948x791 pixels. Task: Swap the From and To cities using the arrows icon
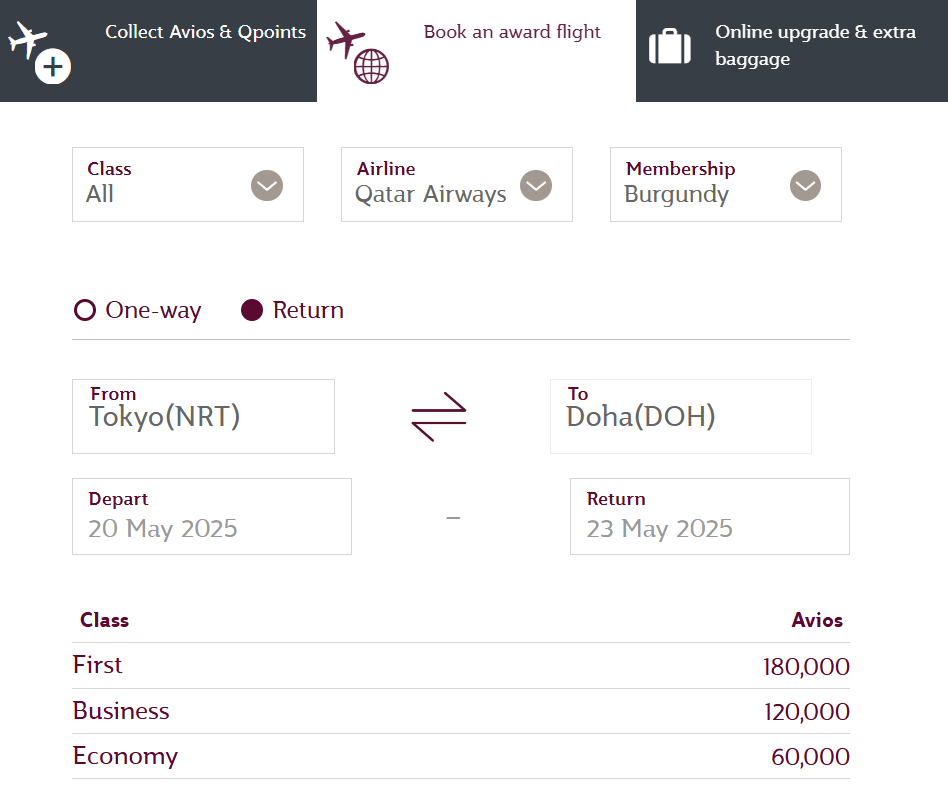pyautogui.click(x=439, y=417)
